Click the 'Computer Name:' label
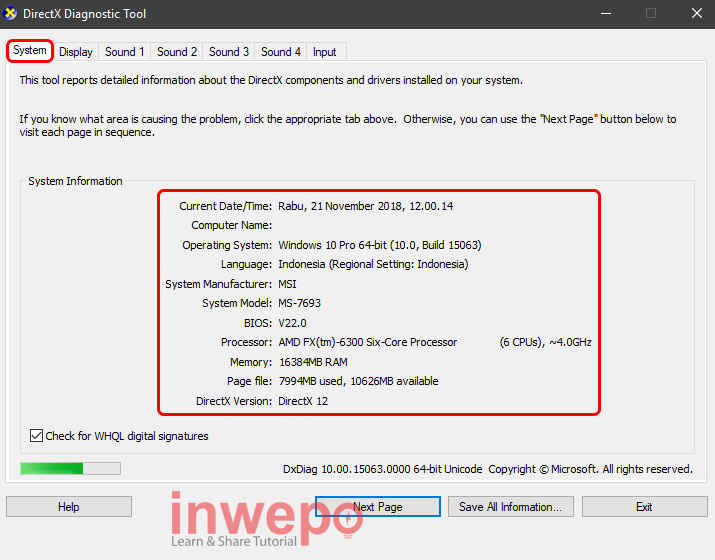The width and height of the screenshot is (715, 560). pos(232,225)
